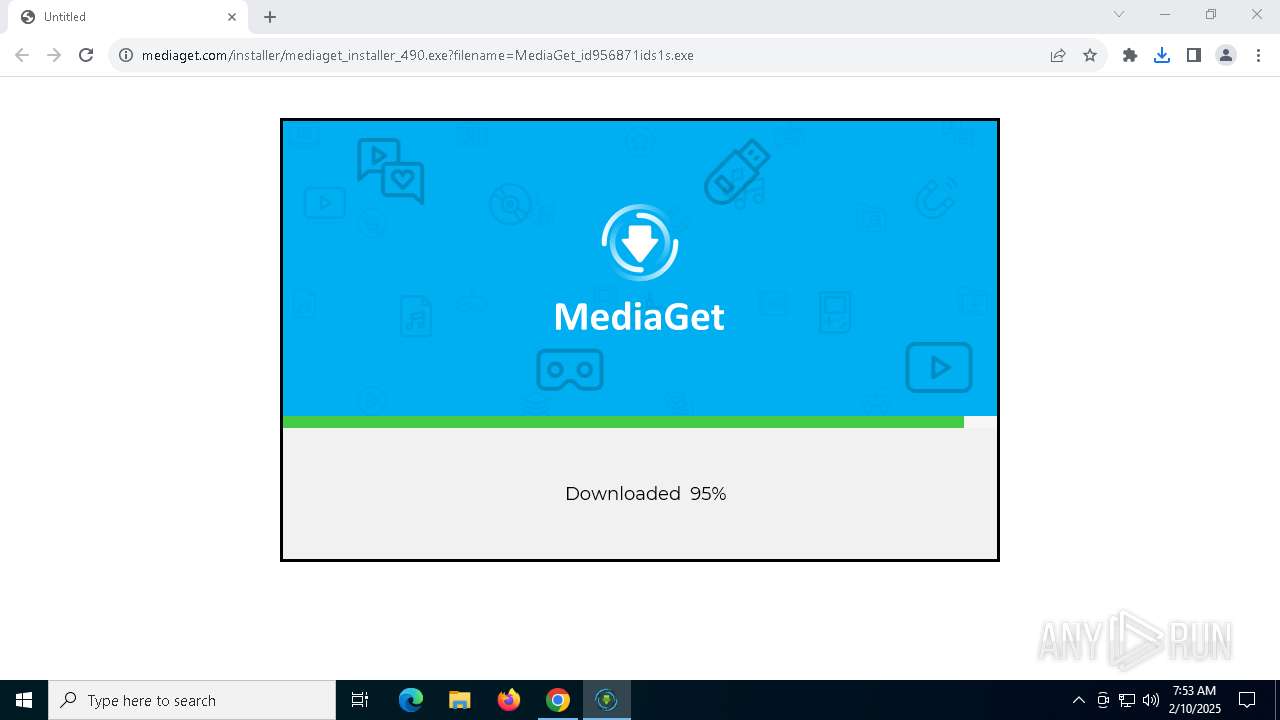The image size is (1280, 720).
Task: Open File Explorer from taskbar
Action: pos(460,700)
